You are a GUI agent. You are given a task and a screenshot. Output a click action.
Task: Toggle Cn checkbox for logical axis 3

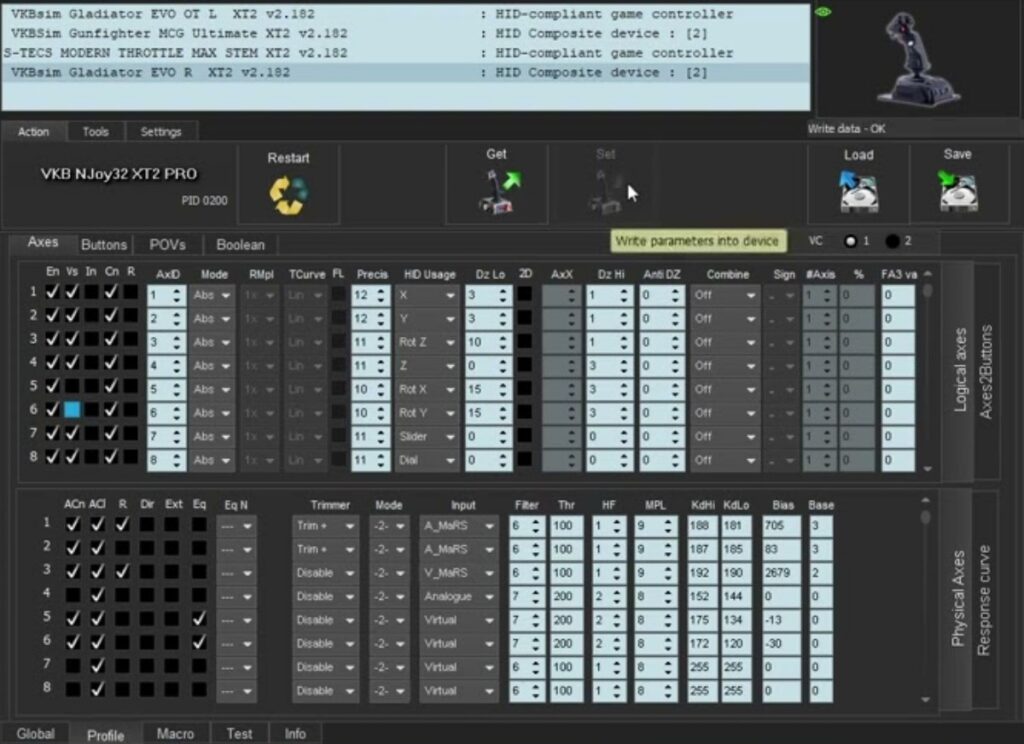(x=111, y=339)
